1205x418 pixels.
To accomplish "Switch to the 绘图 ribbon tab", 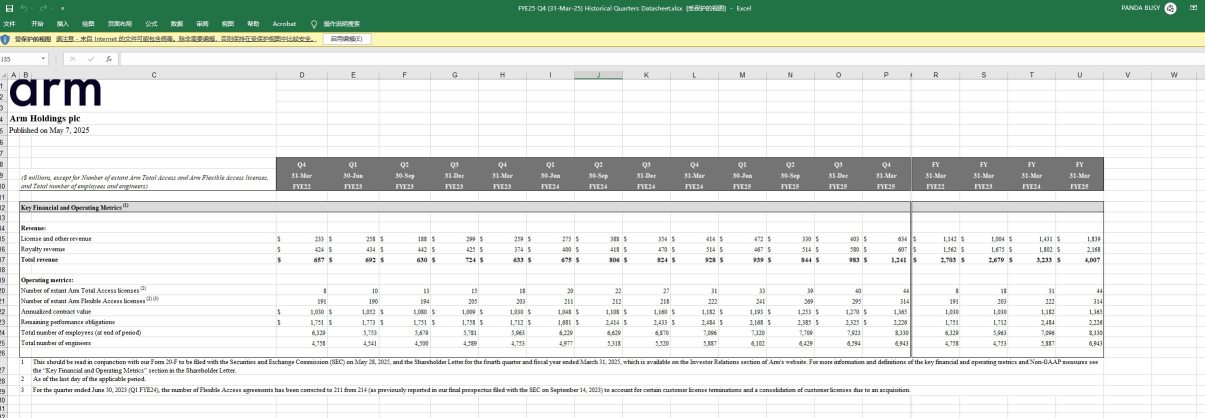I will click(x=89, y=22).
